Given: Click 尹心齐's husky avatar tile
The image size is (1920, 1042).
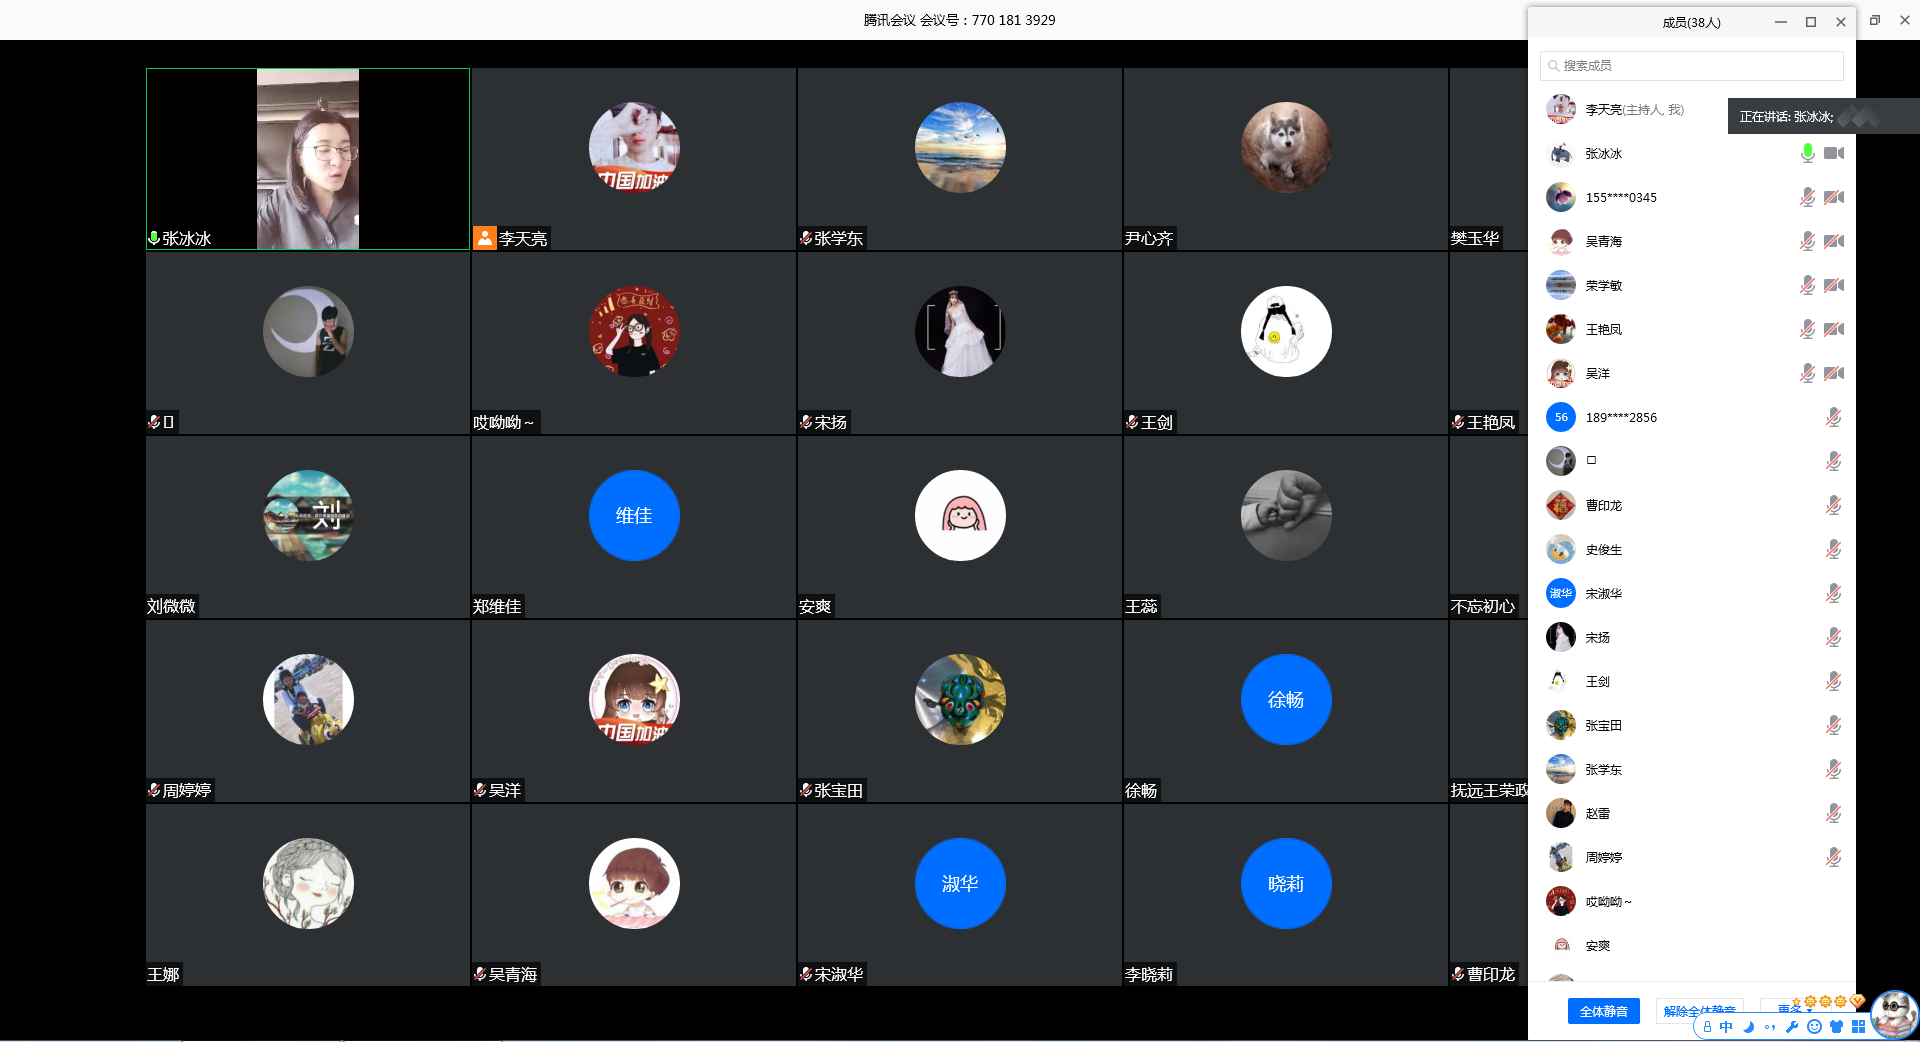Looking at the screenshot, I should (x=1286, y=147).
